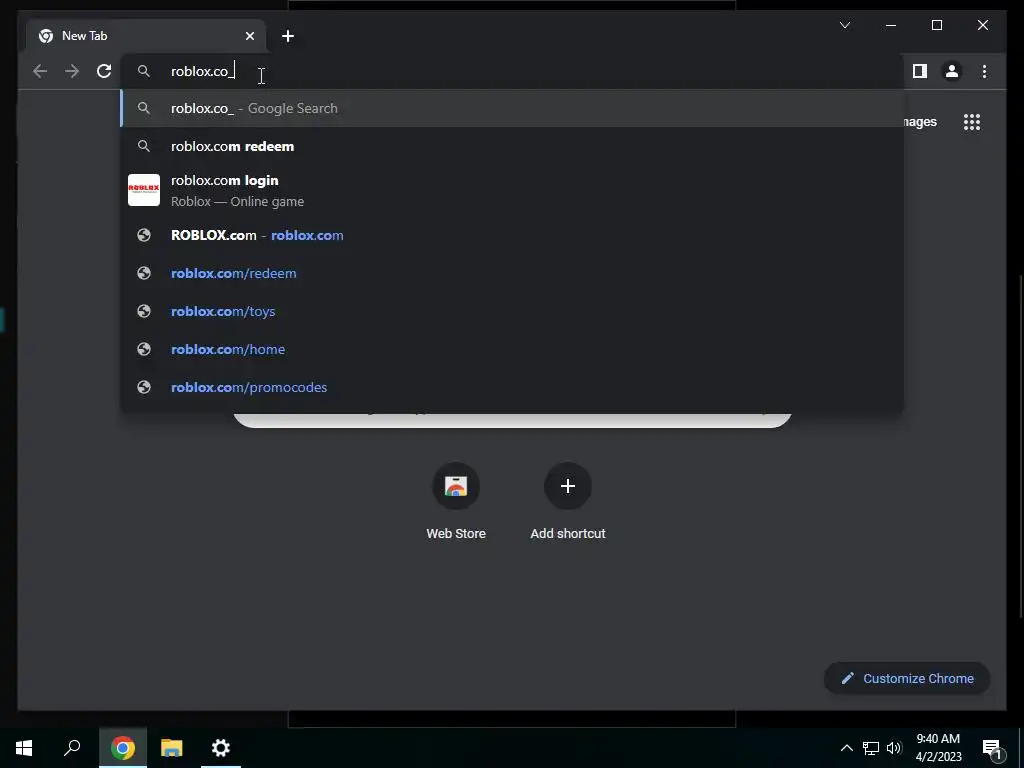
Task: Select 'roblox.com redeem' search suggestion
Action: pos(512,146)
